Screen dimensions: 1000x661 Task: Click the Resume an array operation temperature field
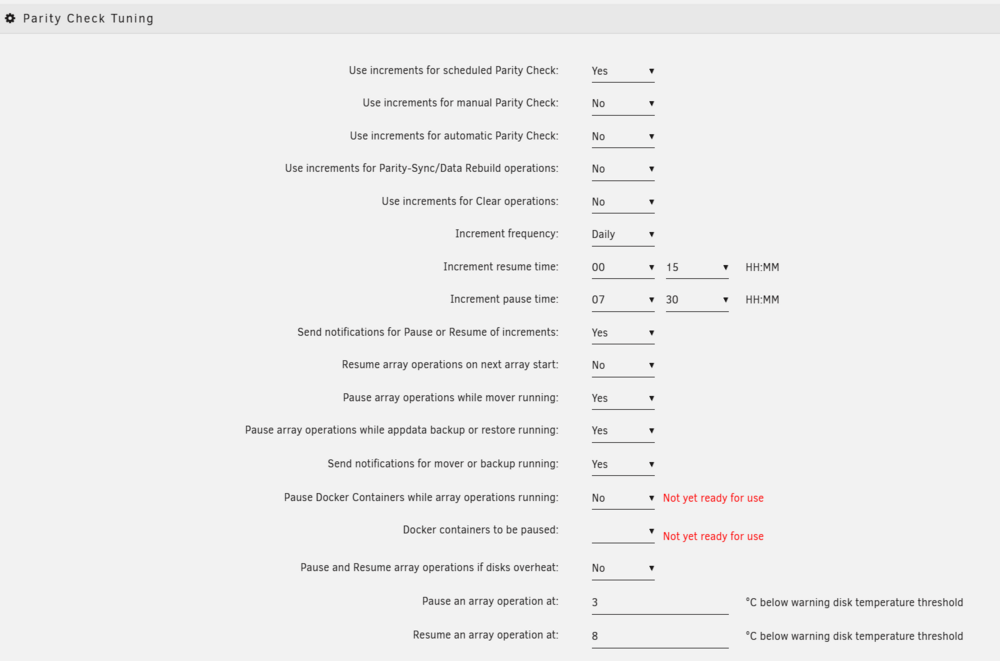click(x=659, y=636)
